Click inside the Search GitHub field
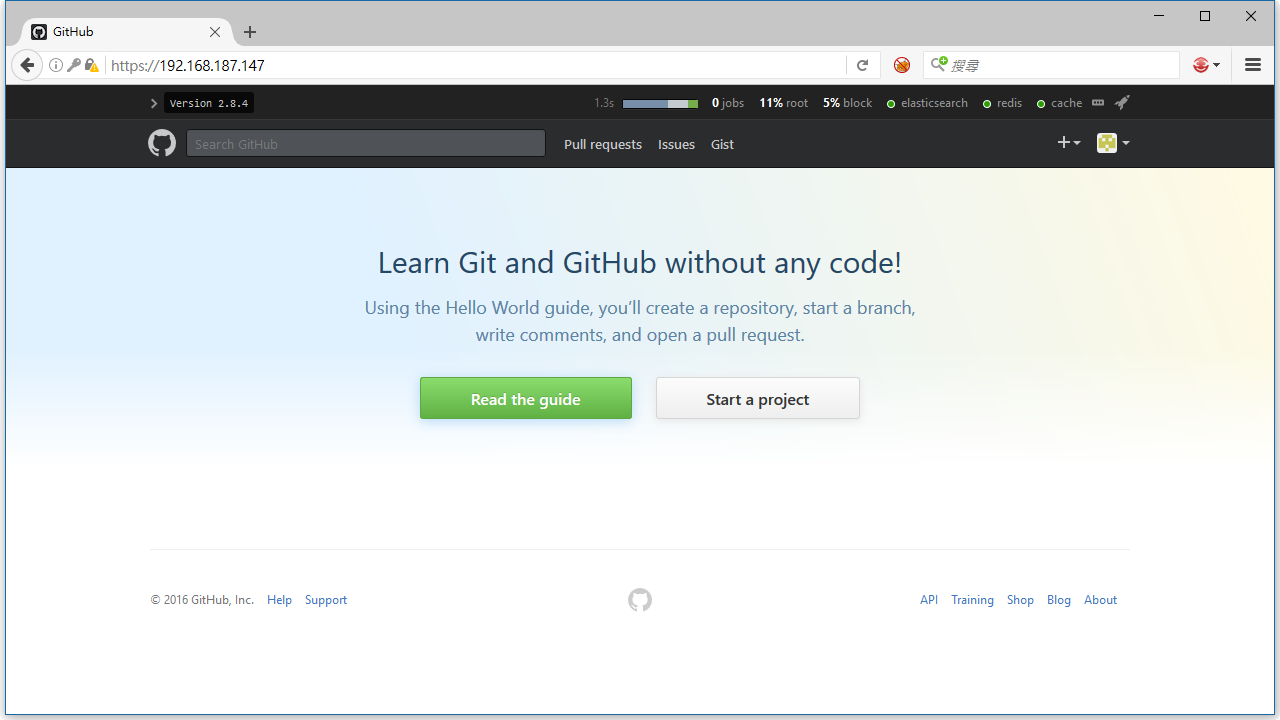Viewport: 1280px width, 720px height. tap(365, 143)
